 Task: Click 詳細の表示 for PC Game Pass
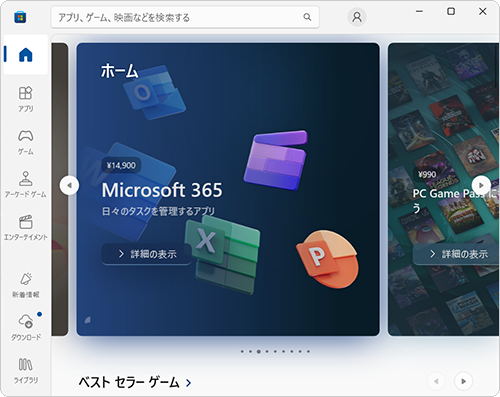click(x=457, y=254)
